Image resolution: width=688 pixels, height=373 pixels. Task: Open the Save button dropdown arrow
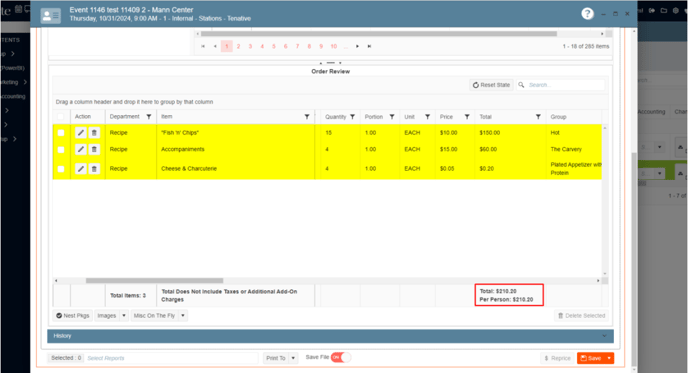pyautogui.click(x=609, y=358)
